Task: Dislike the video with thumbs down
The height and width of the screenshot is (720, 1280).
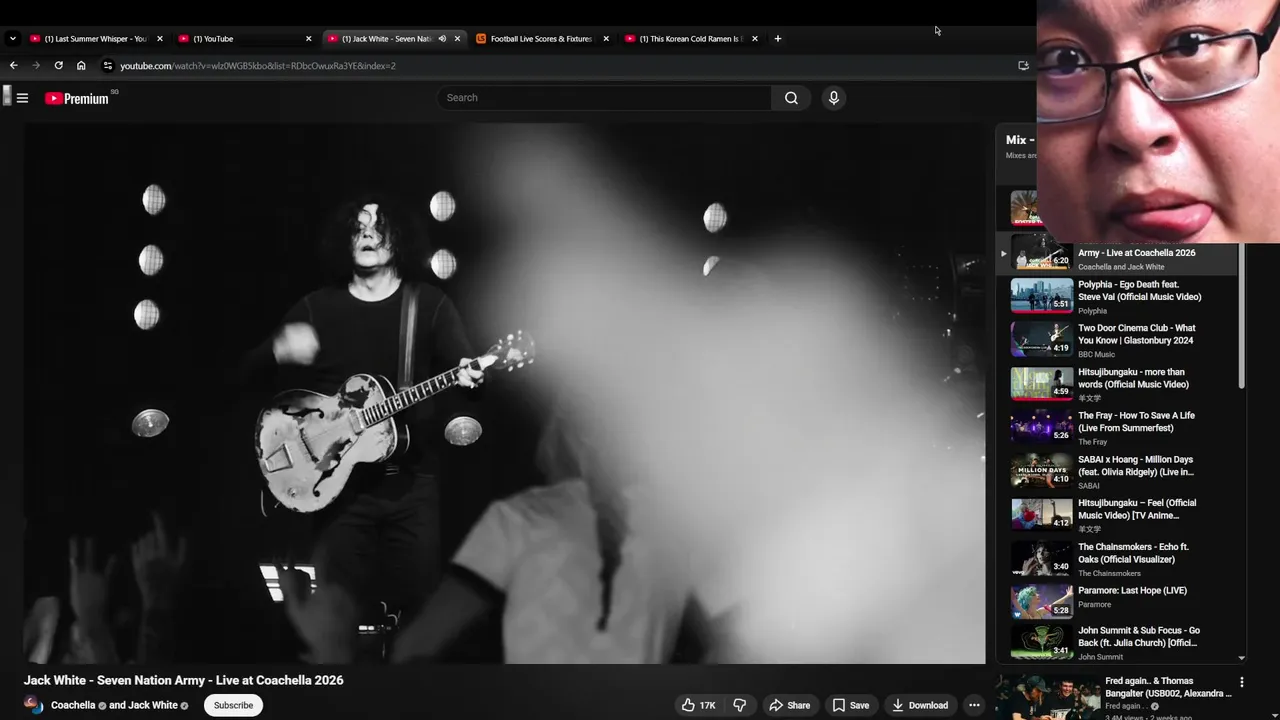Action: click(740, 705)
